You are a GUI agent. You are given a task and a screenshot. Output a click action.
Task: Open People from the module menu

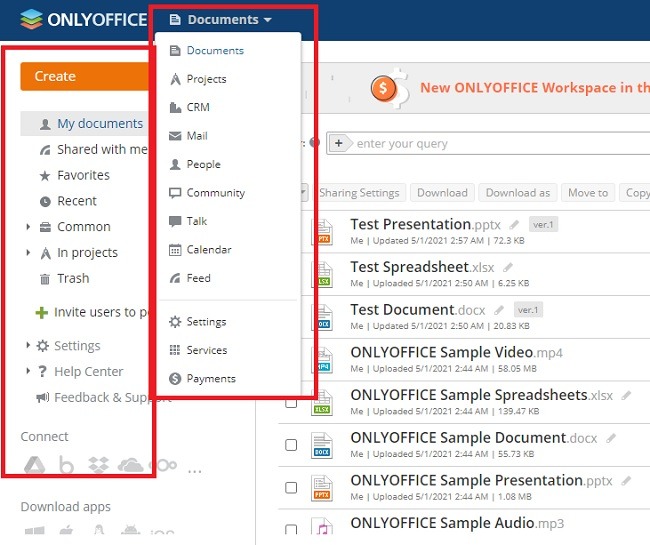click(x=204, y=164)
